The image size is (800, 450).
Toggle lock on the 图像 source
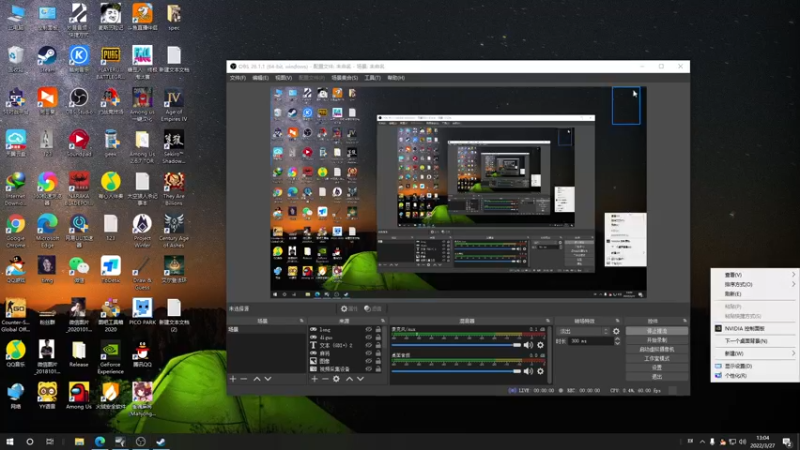378,361
